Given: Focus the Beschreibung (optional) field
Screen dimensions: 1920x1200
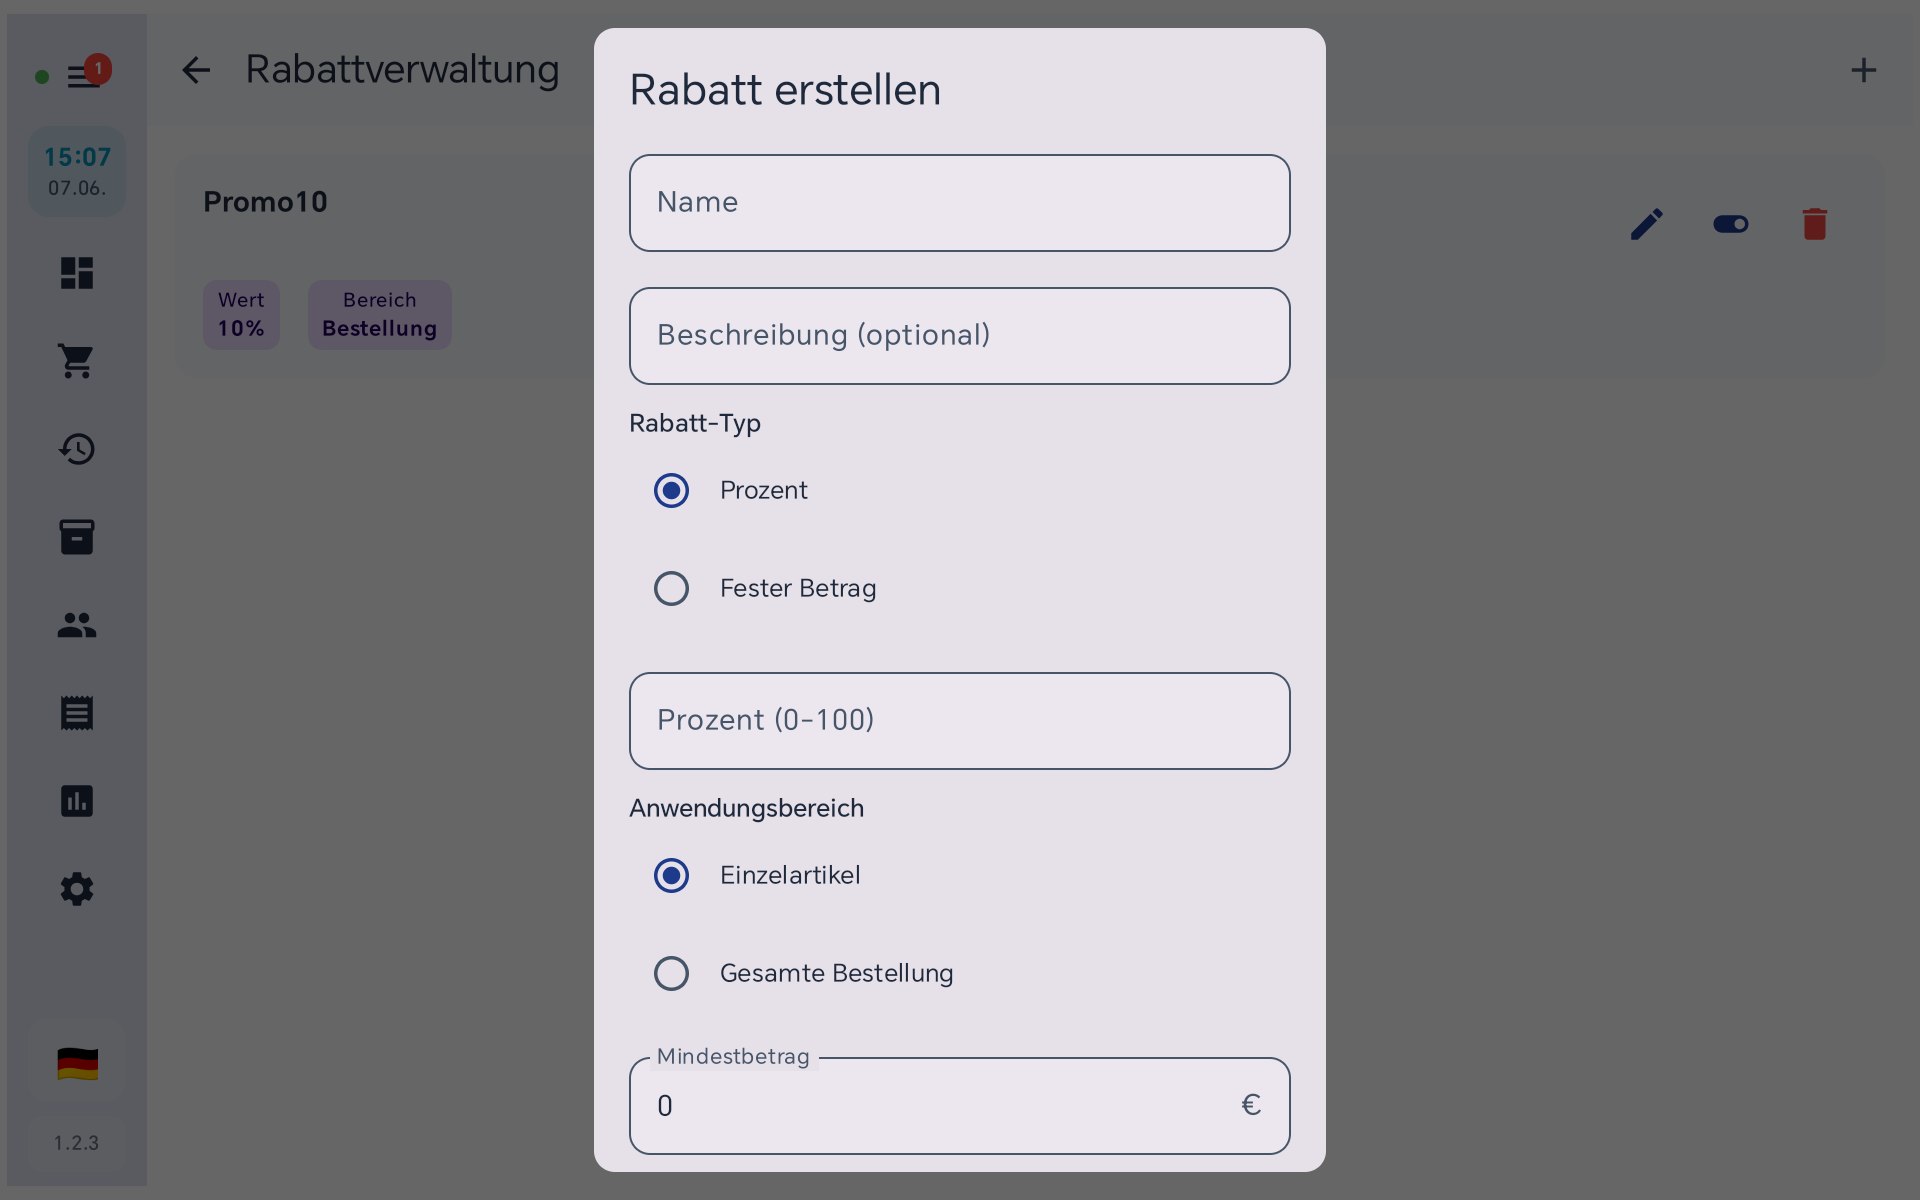Looking at the screenshot, I should [959, 336].
